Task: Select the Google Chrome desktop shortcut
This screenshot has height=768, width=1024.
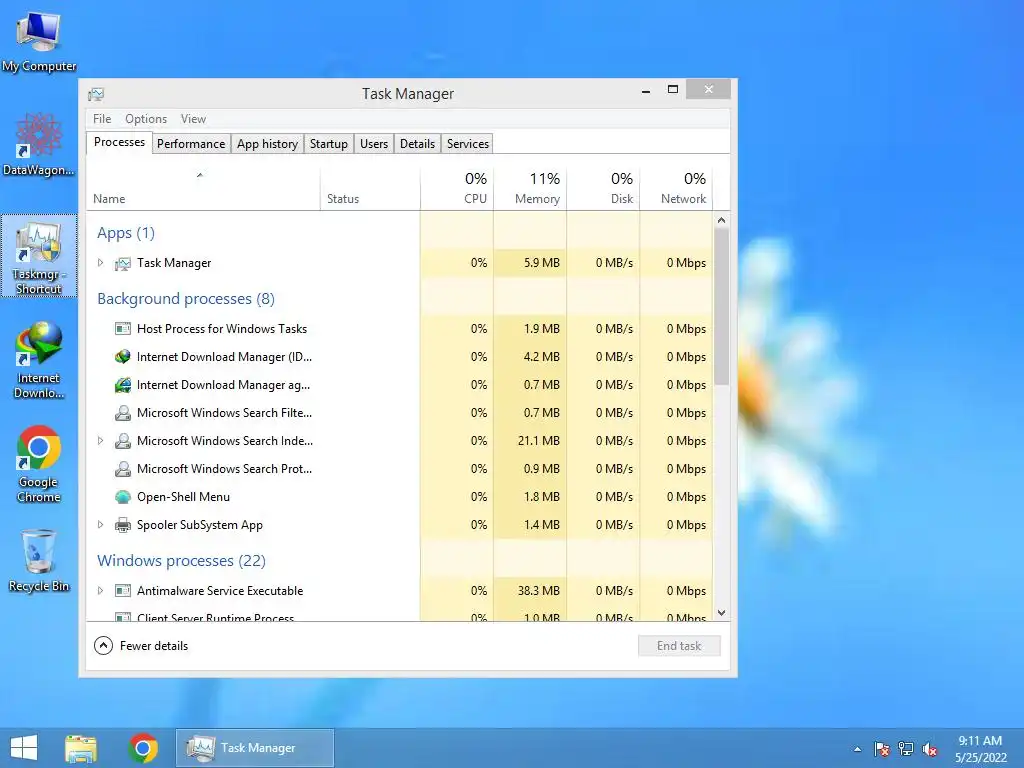Action: click(x=39, y=464)
